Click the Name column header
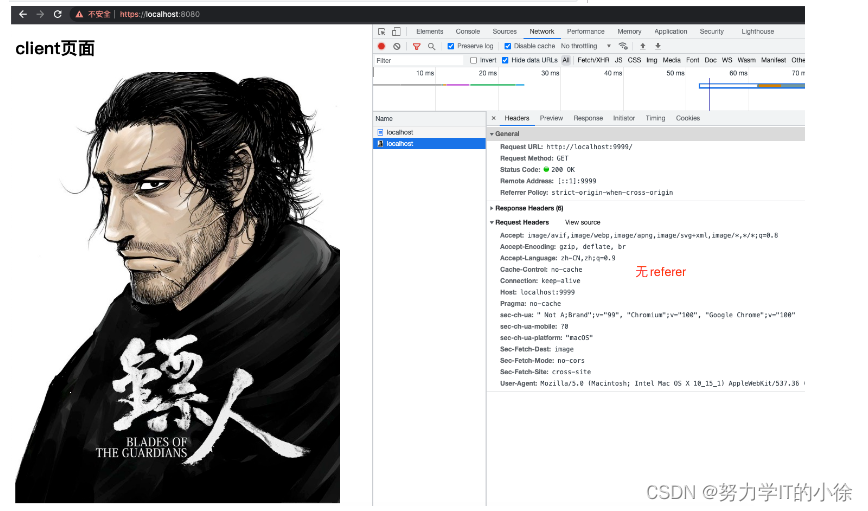Image resolution: width=868 pixels, height=511 pixels. point(429,118)
